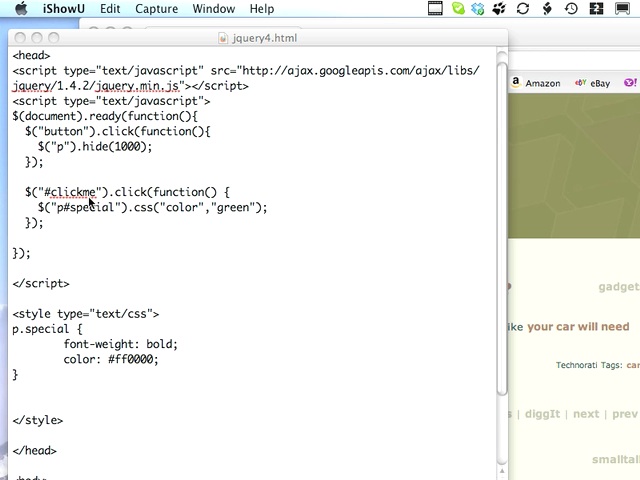Click the editor vertical scrollbar thumb
640x480 pixels.
[502, 229]
